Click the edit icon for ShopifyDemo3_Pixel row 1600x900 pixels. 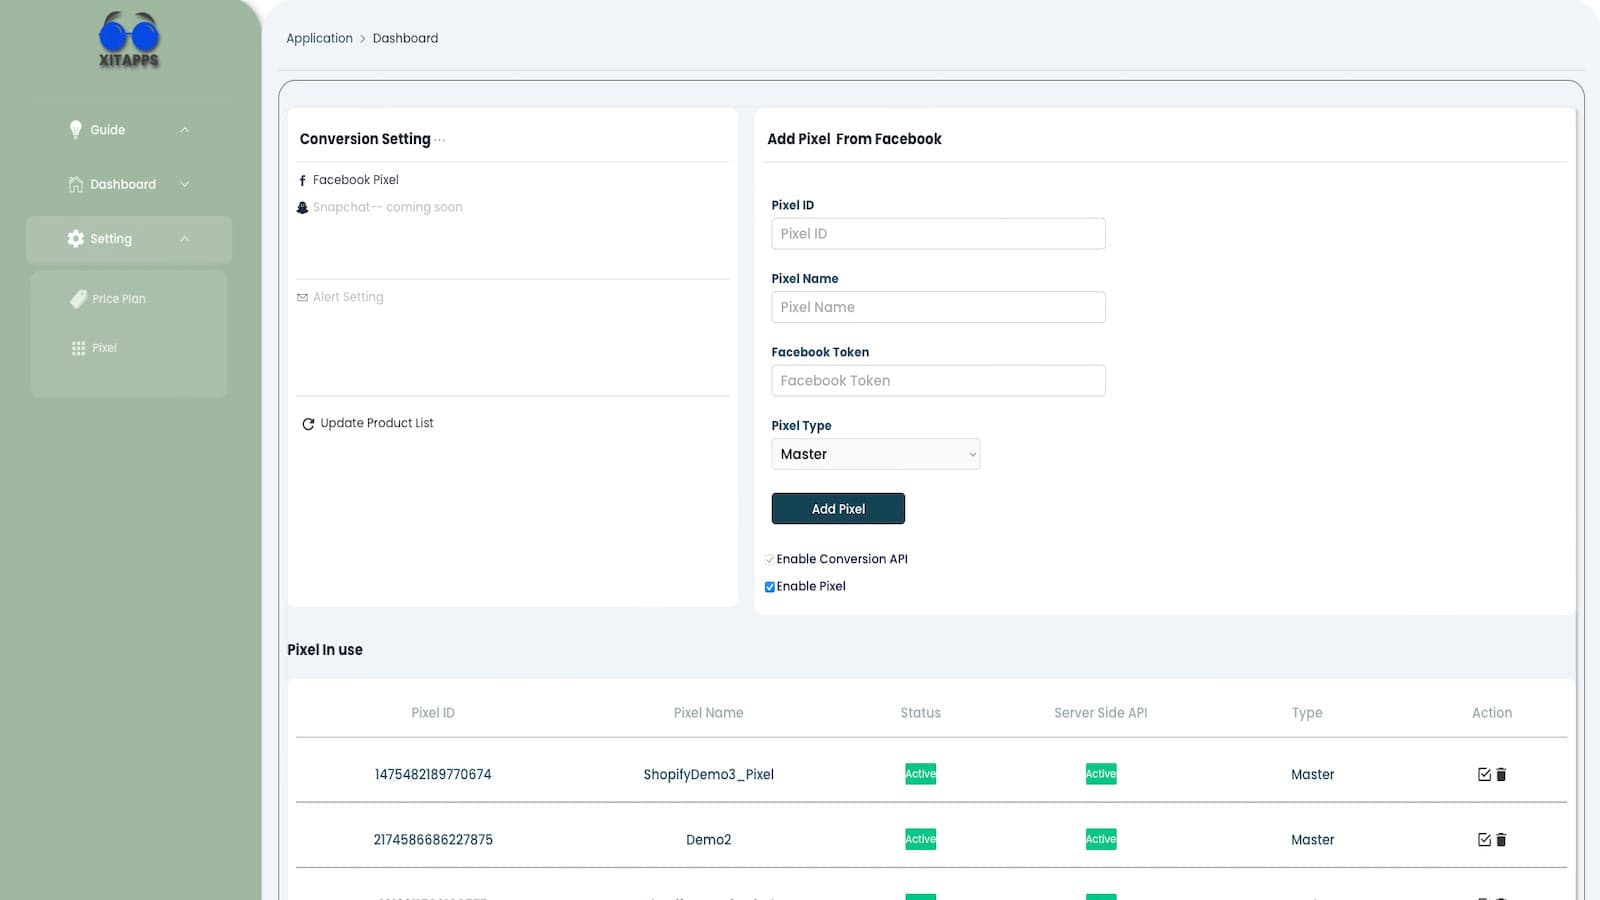[1484, 774]
